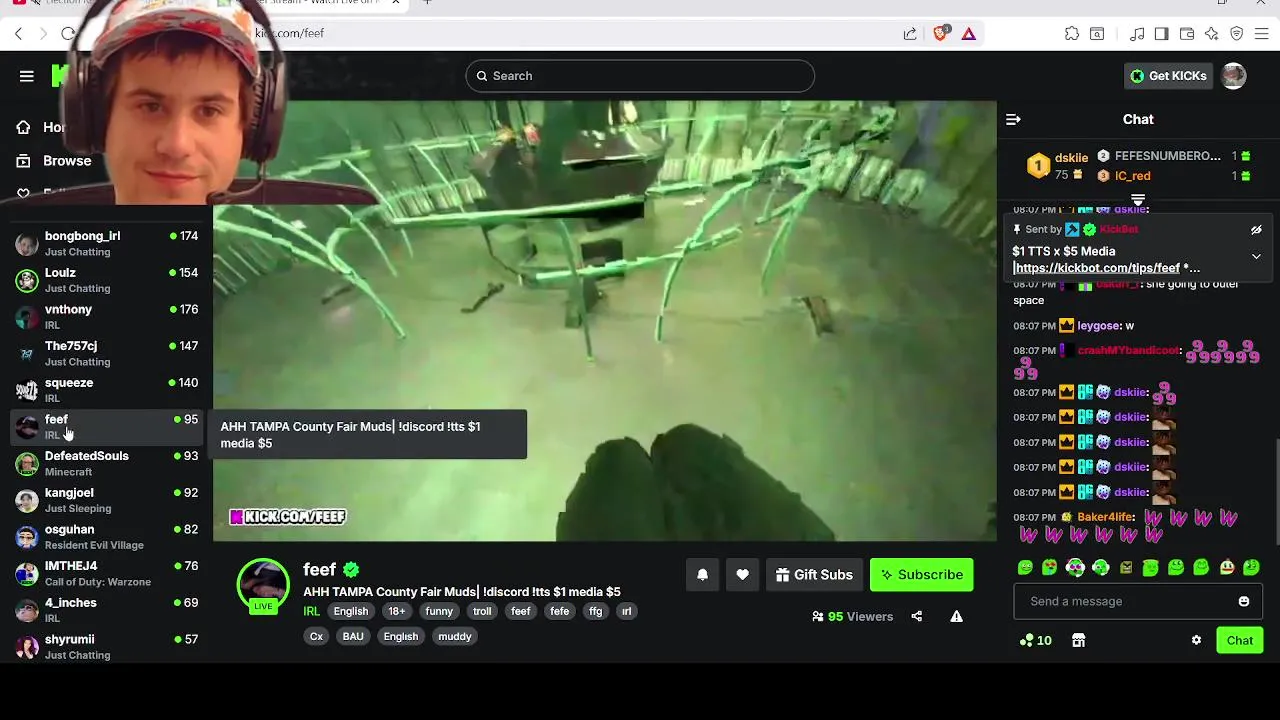Open squeeze channel in sidebar
Viewport: 1280px width, 720px height.
106,391
